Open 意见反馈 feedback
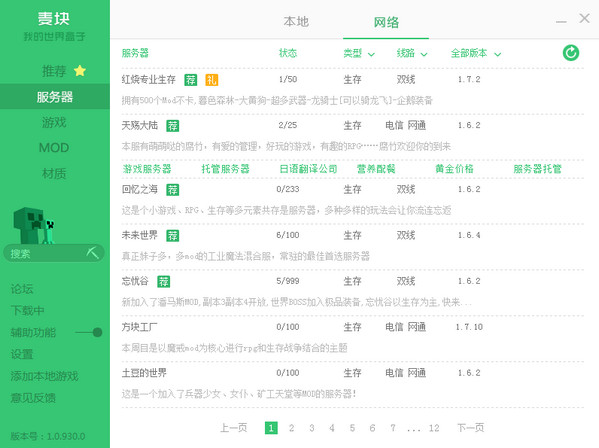The image size is (599, 448). [x=33, y=398]
